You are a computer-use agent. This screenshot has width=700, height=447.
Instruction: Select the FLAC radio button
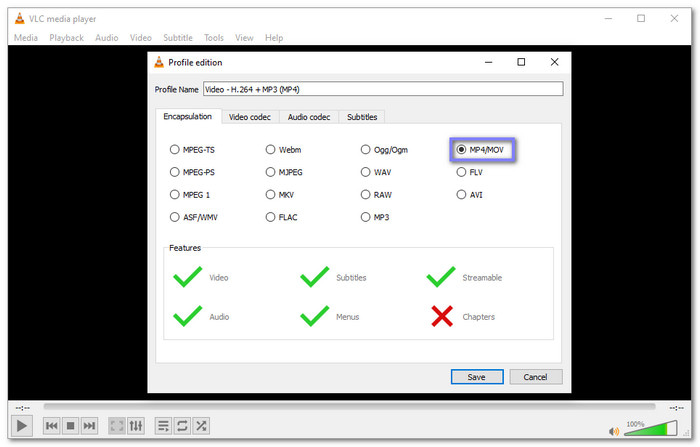coord(270,217)
